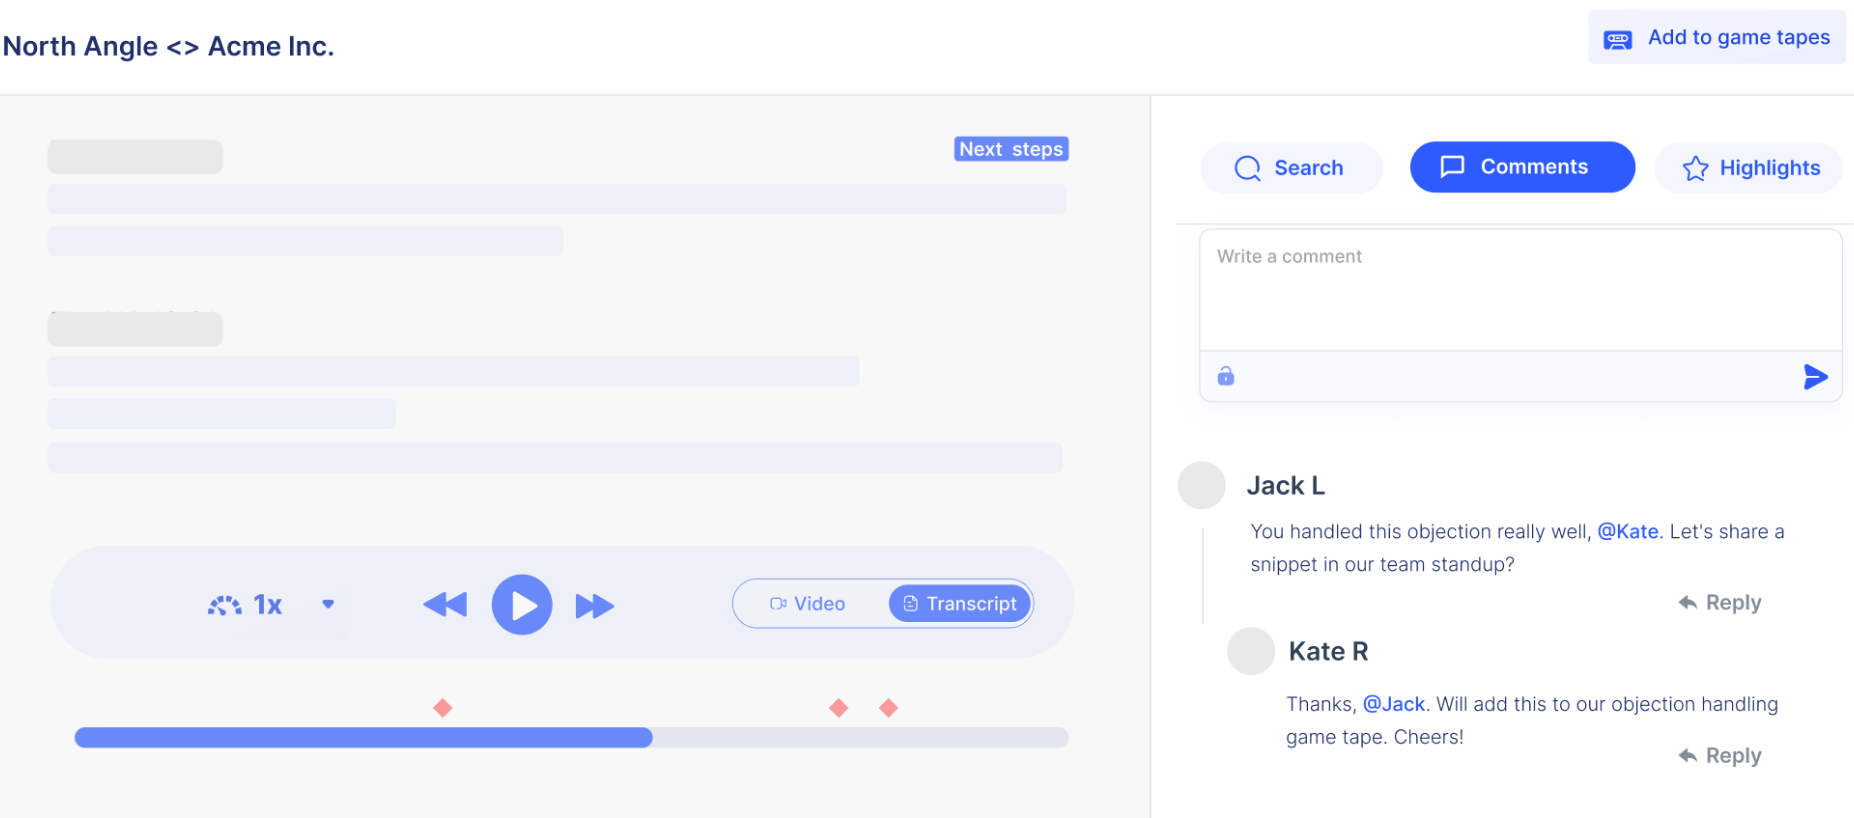
Task: Jump to the first red timeline marker
Action: pos(443,708)
